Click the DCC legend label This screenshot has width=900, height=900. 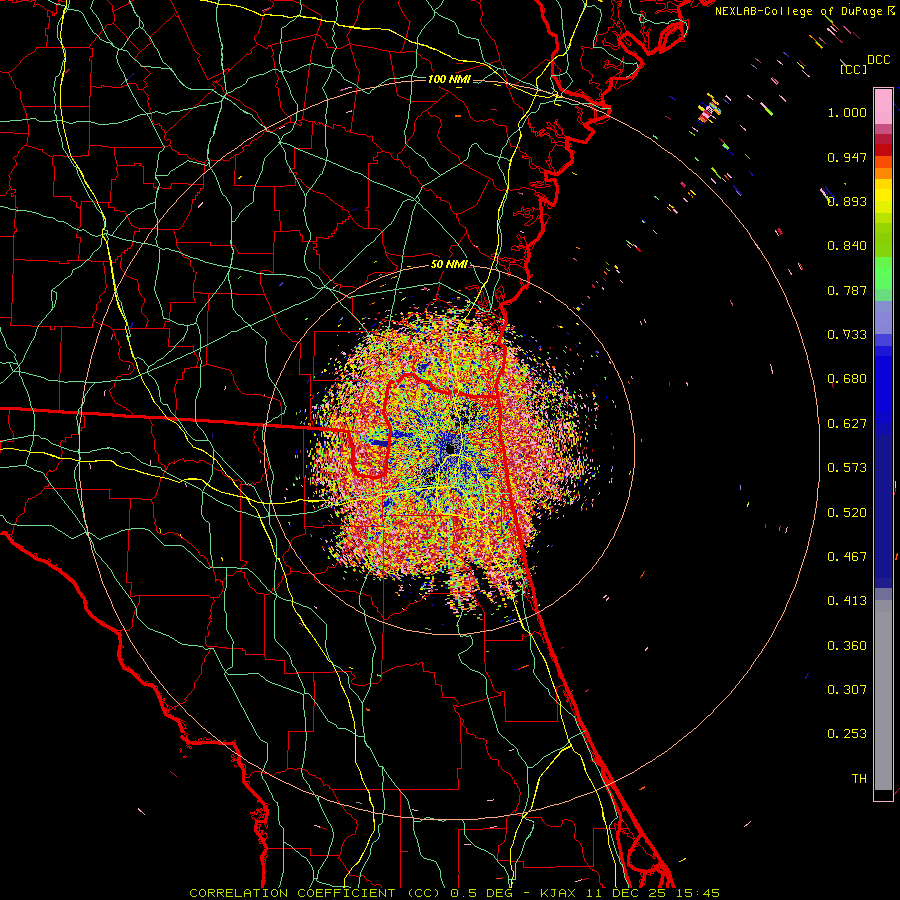[878, 60]
